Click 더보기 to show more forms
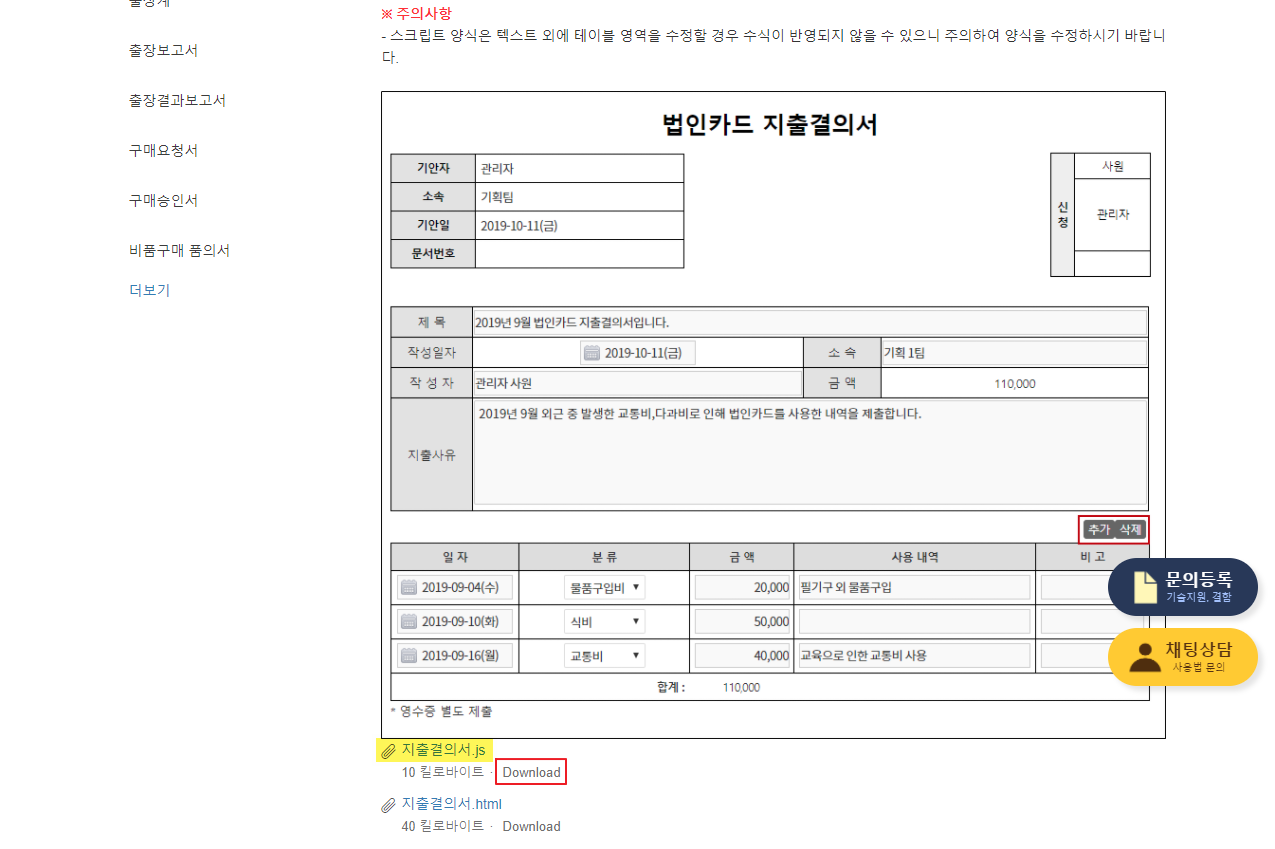Image resolution: width=1275 pixels, height=849 pixels. coord(149,290)
